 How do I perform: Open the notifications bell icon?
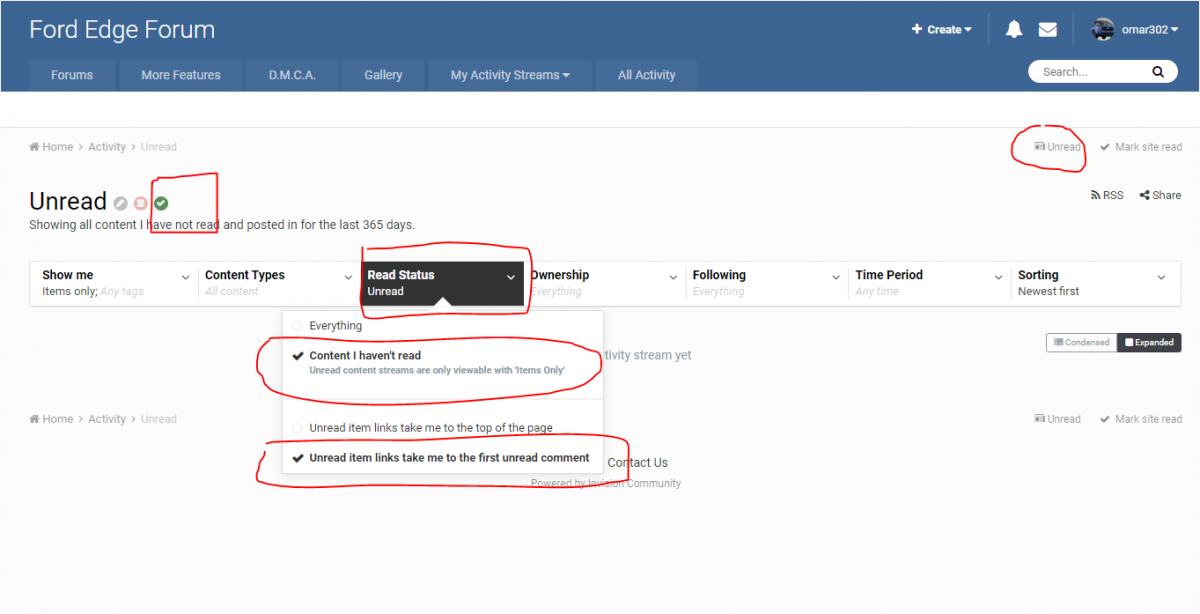point(1014,29)
